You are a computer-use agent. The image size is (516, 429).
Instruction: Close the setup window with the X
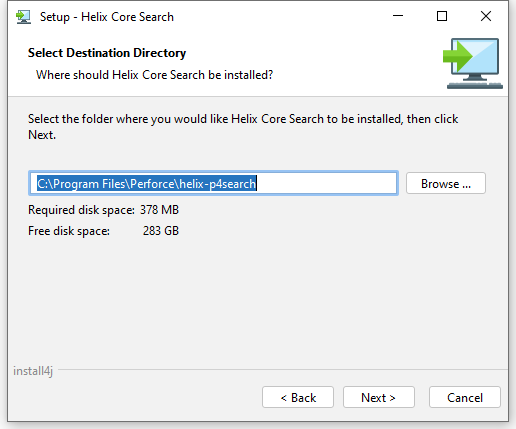(x=486, y=16)
